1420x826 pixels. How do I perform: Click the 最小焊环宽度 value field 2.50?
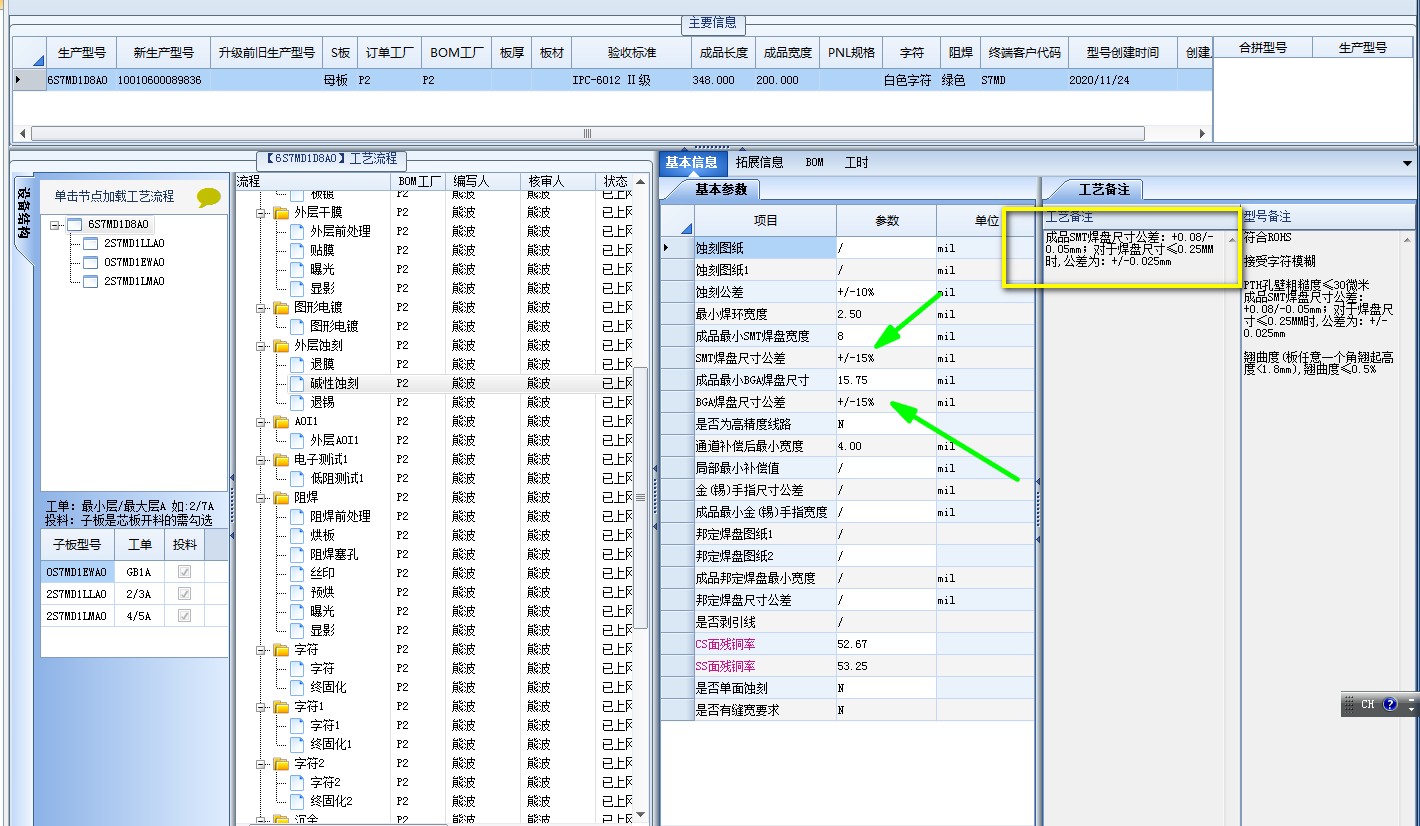click(x=886, y=314)
